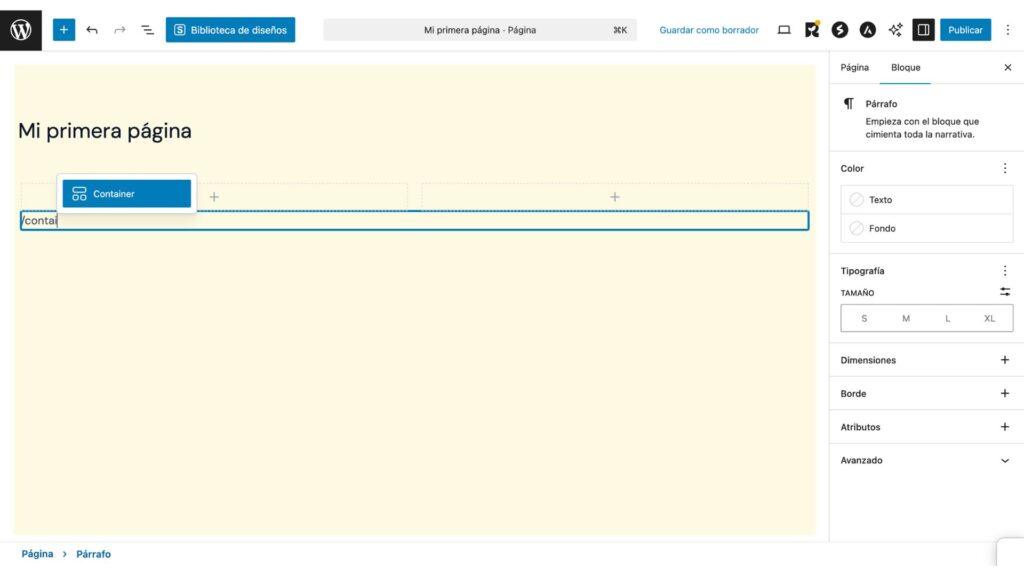Click the page title command bar
The width and height of the screenshot is (1024, 576).
tap(480, 30)
